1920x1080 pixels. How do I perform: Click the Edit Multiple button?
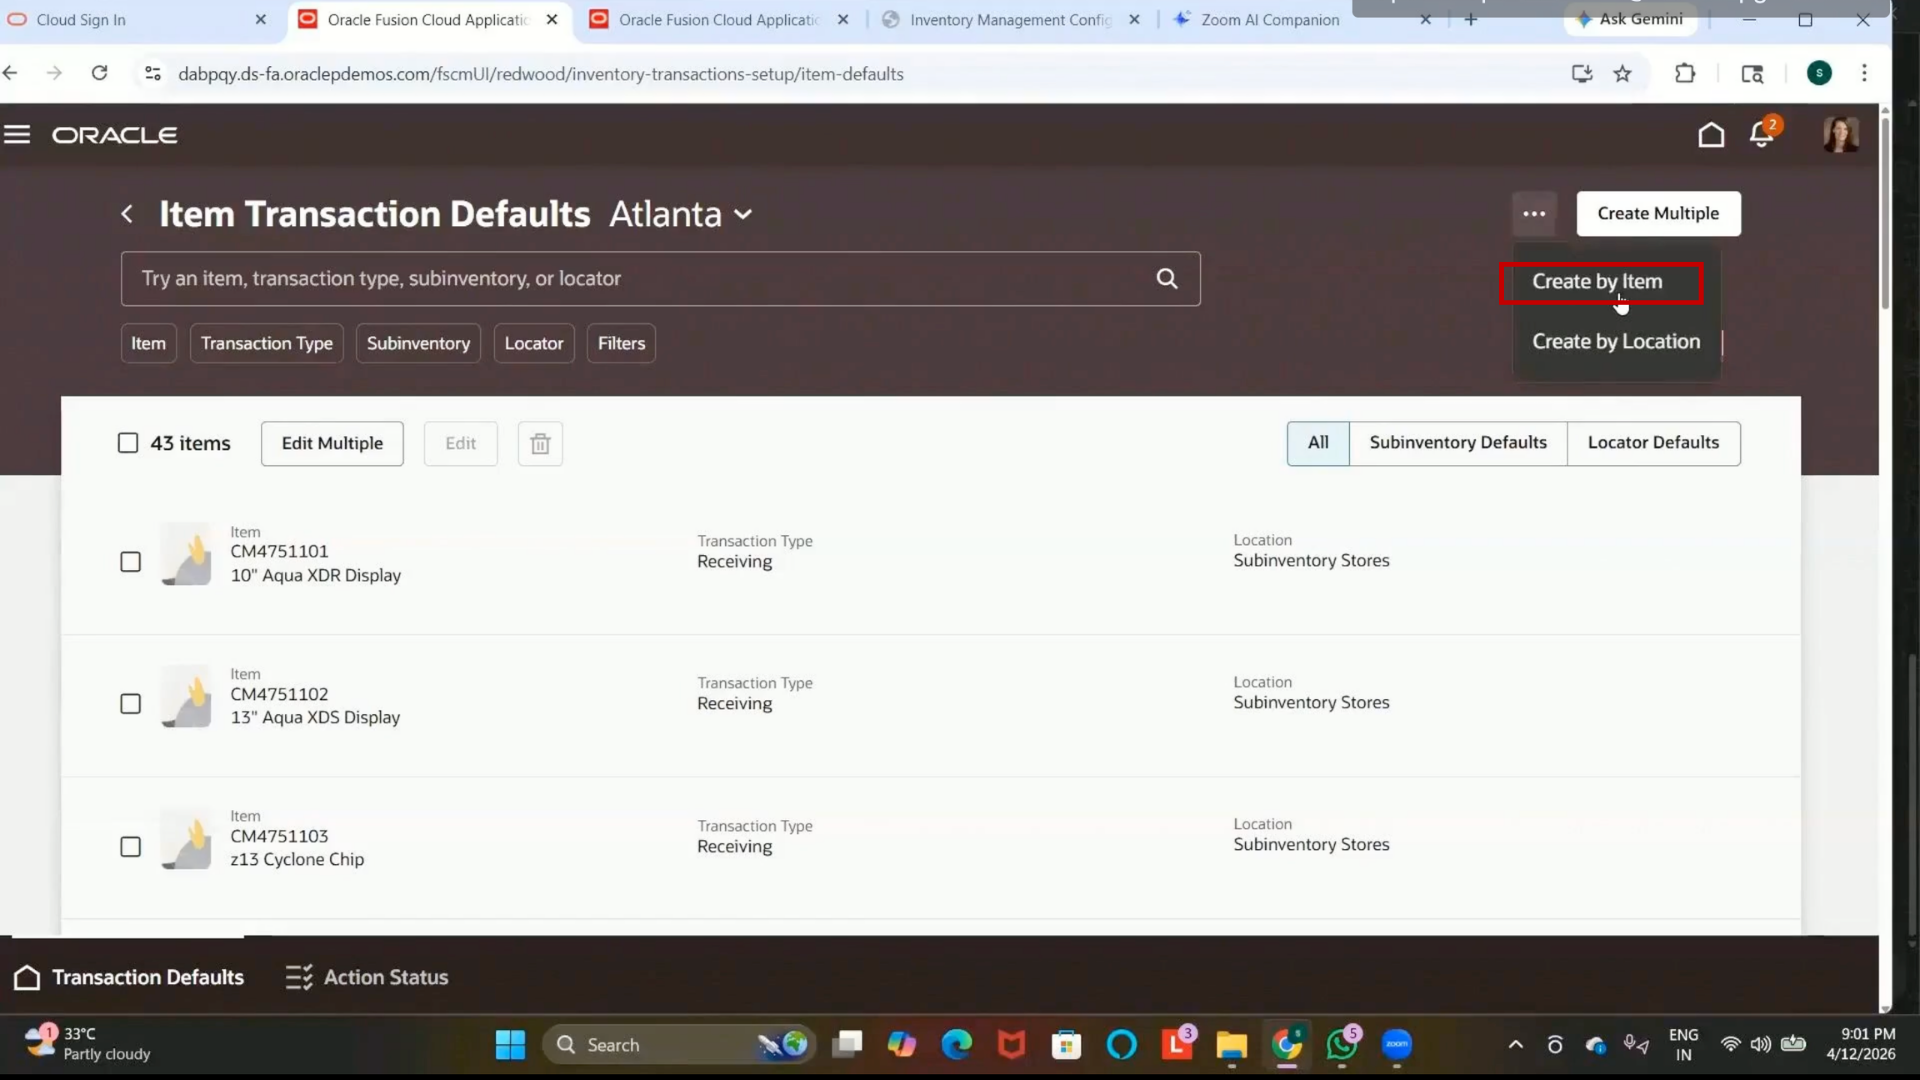coord(332,443)
